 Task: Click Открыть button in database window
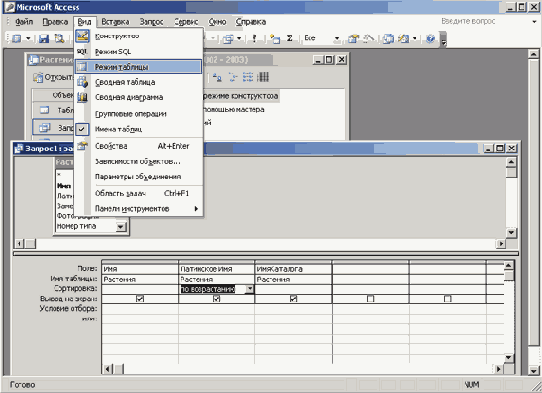click(x=54, y=77)
